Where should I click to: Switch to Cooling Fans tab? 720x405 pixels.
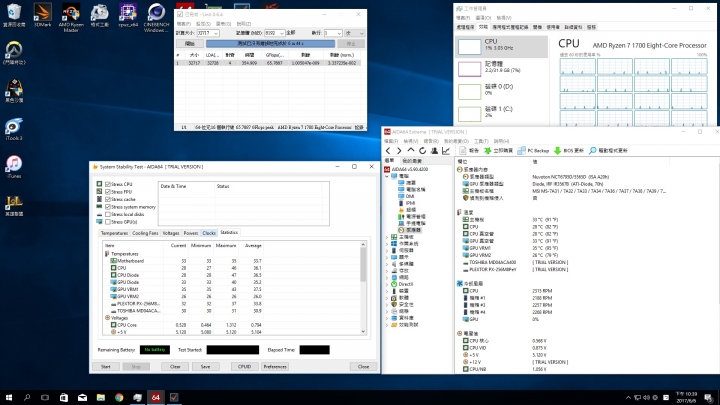click(x=145, y=233)
